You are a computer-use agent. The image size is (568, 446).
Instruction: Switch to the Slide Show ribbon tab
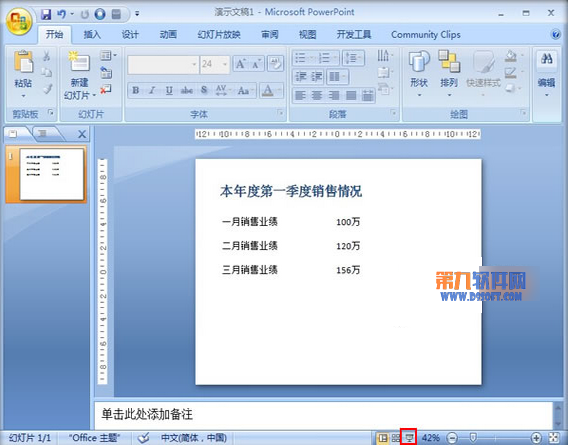pos(219,35)
